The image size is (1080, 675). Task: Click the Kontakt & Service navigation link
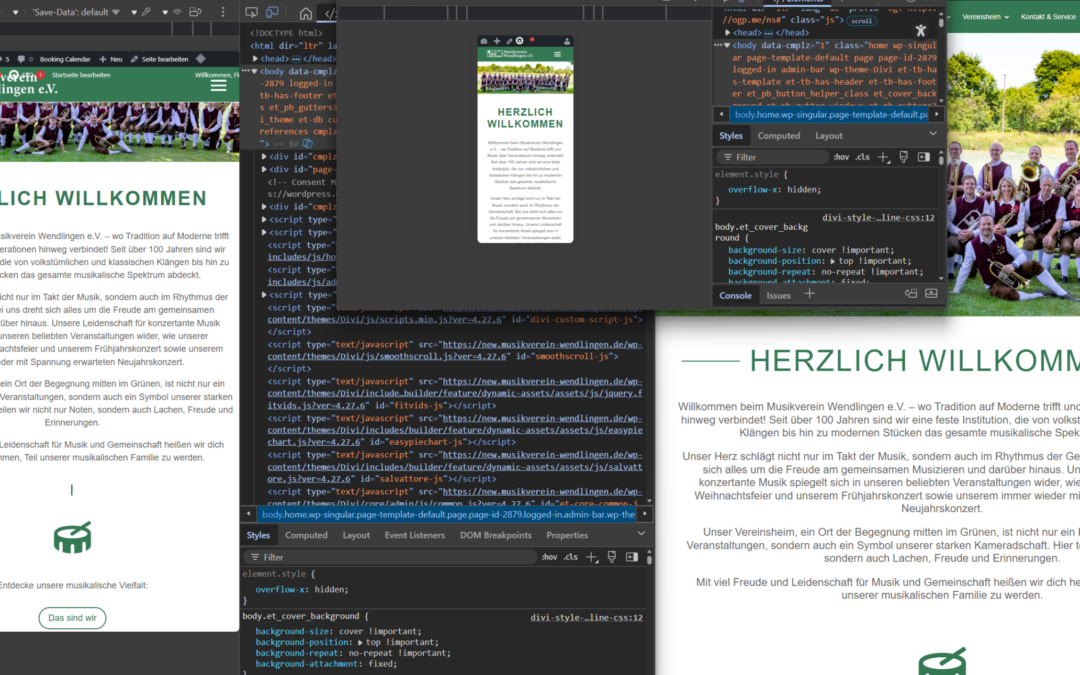pos(1047,17)
